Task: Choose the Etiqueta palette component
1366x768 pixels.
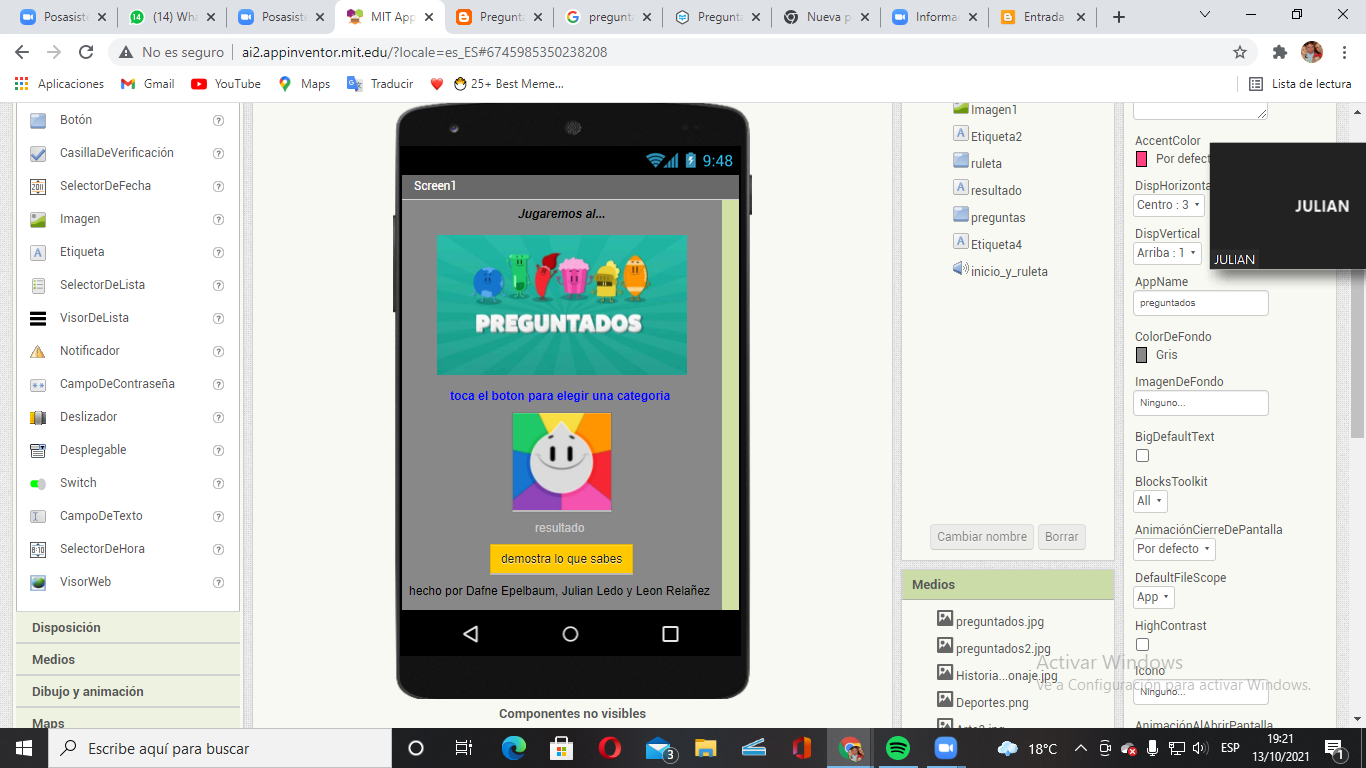Action: (x=82, y=252)
